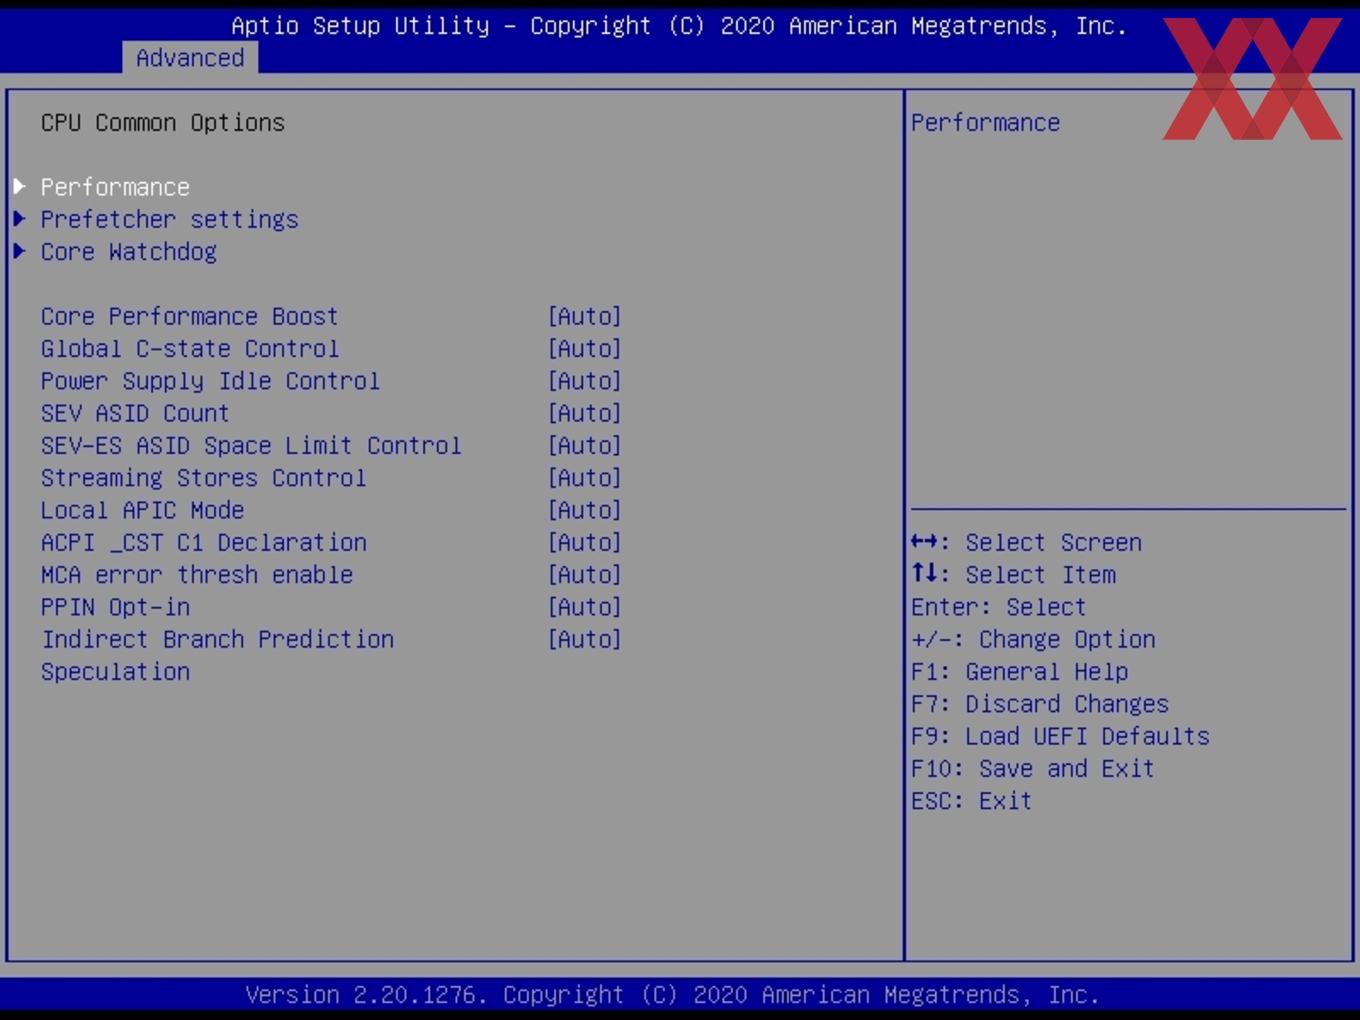Select the SEV ASID Count label

tap(135, 413)
